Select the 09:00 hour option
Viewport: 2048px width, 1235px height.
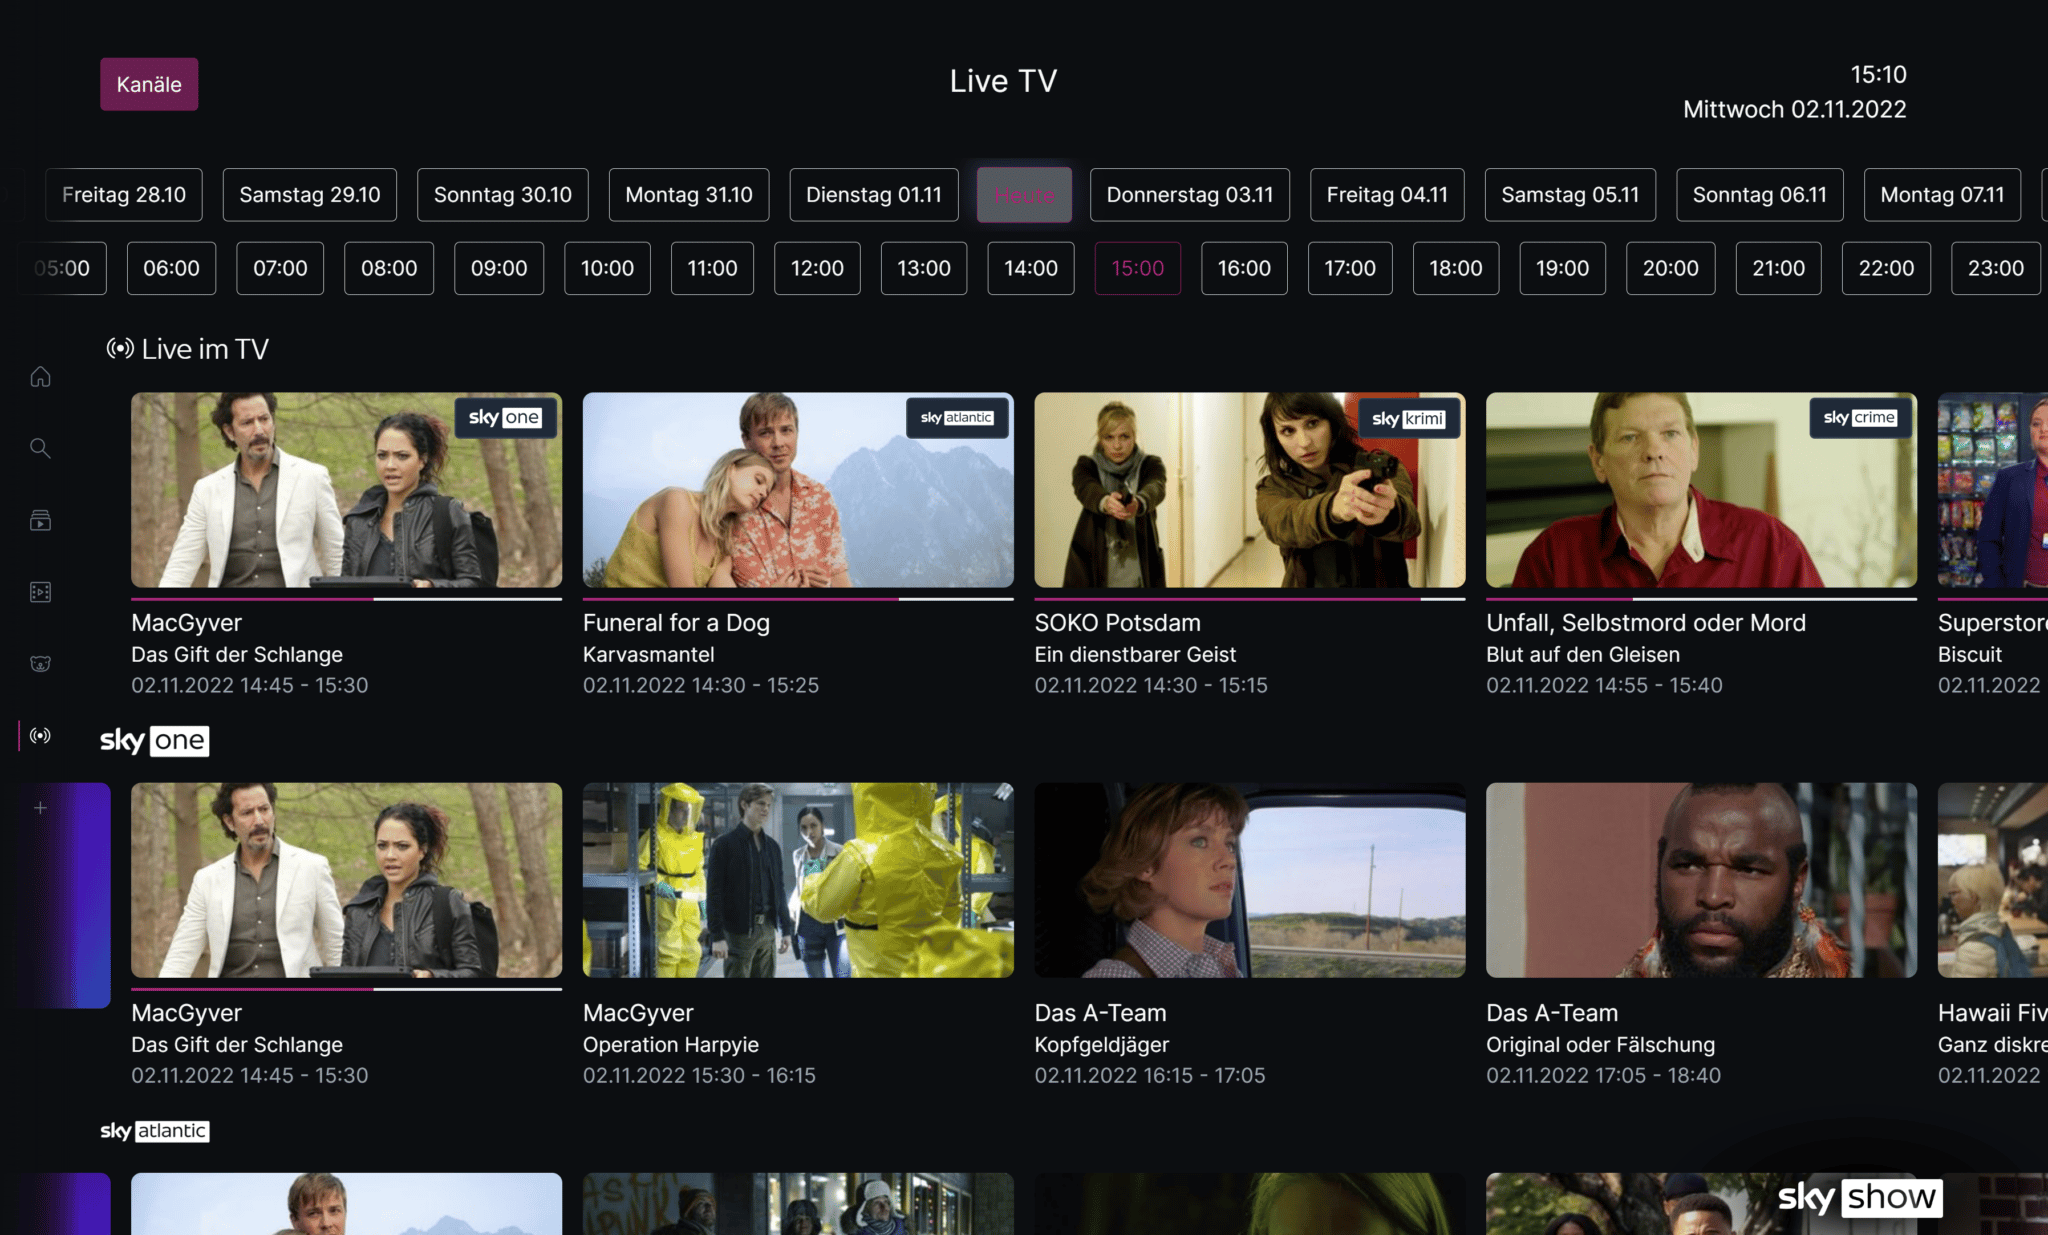[499, 268]
